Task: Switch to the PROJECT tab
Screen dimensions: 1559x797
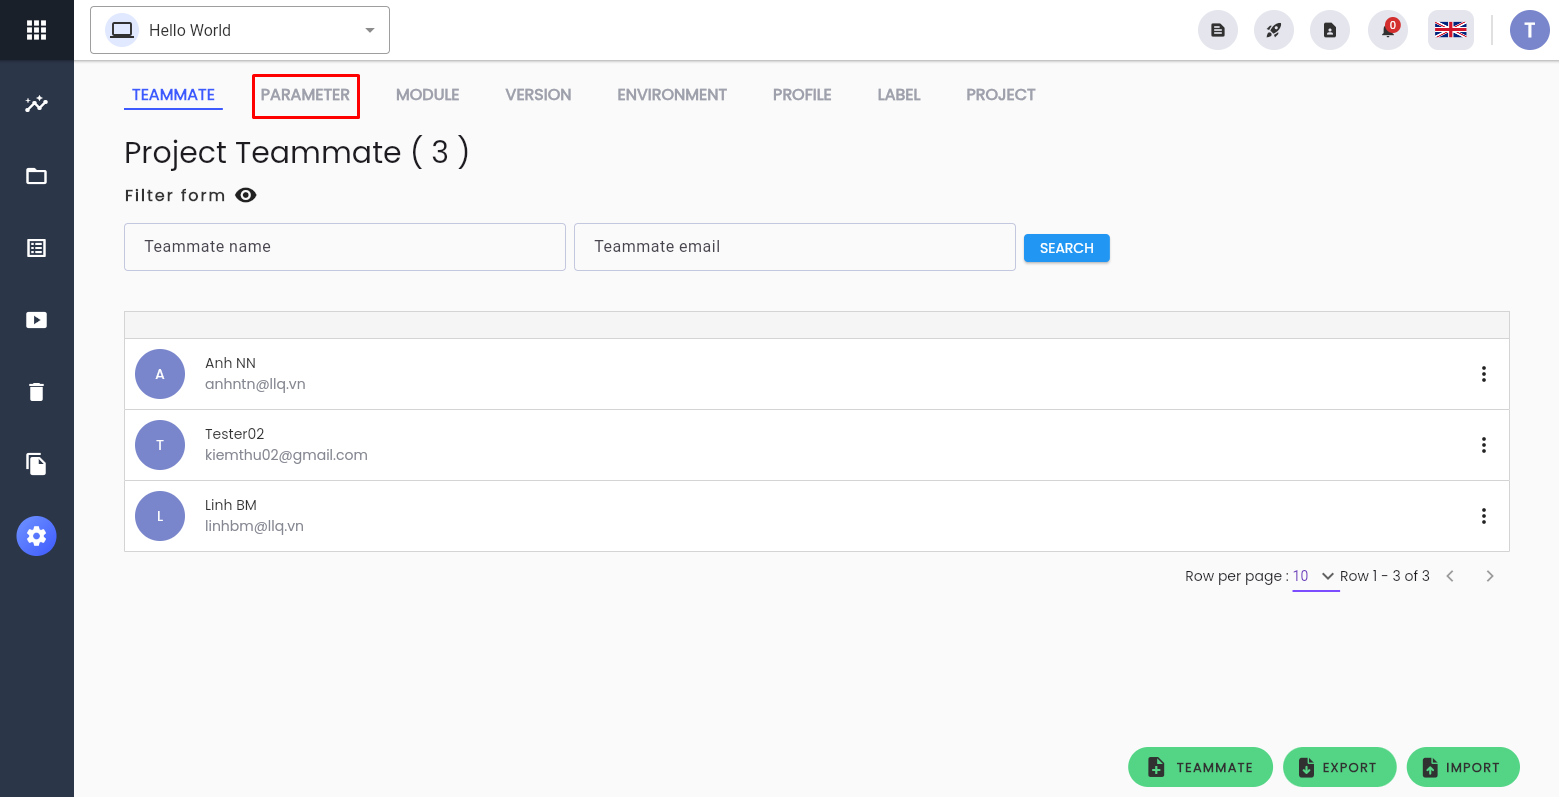Action: 1001,95
